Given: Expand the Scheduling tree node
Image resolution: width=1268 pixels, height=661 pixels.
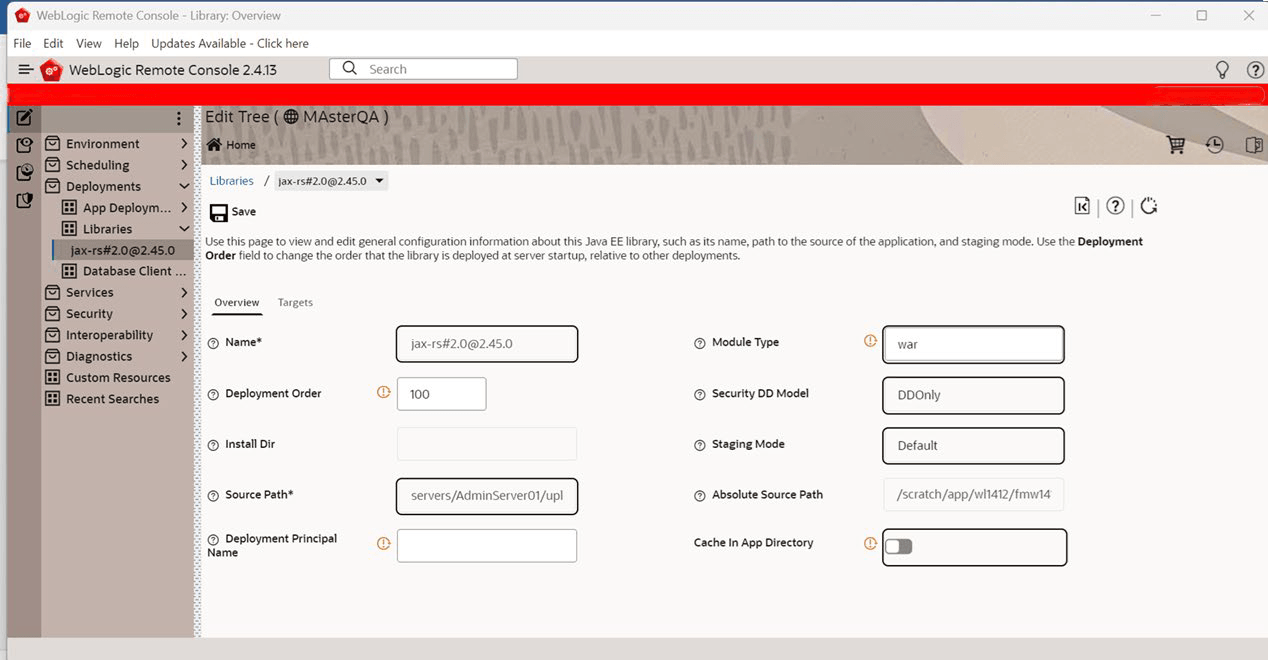Looking at the screenshot, I should pyautogui.click(x=184, y=165).
